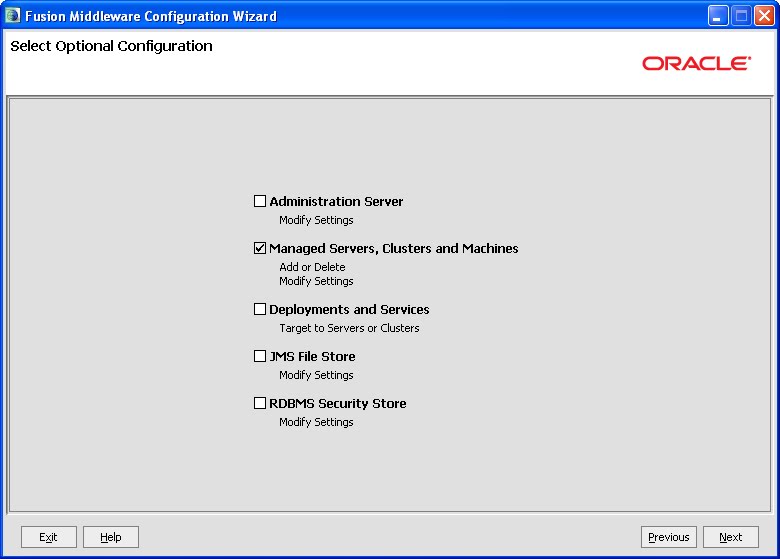Close the Configuration Wizard window
Screen dimensions: 780x559
(x=764, y=15)
